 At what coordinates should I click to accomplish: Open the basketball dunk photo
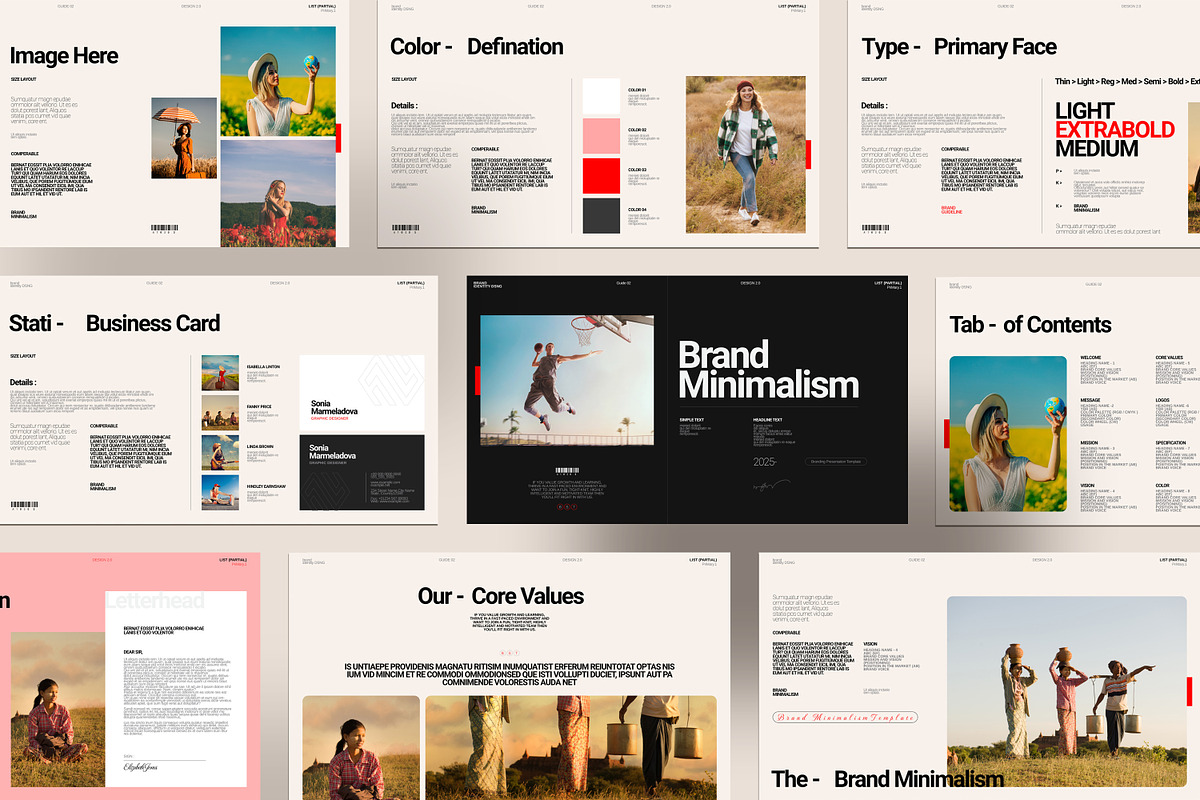pyautogui.click(x=567, y=380)
